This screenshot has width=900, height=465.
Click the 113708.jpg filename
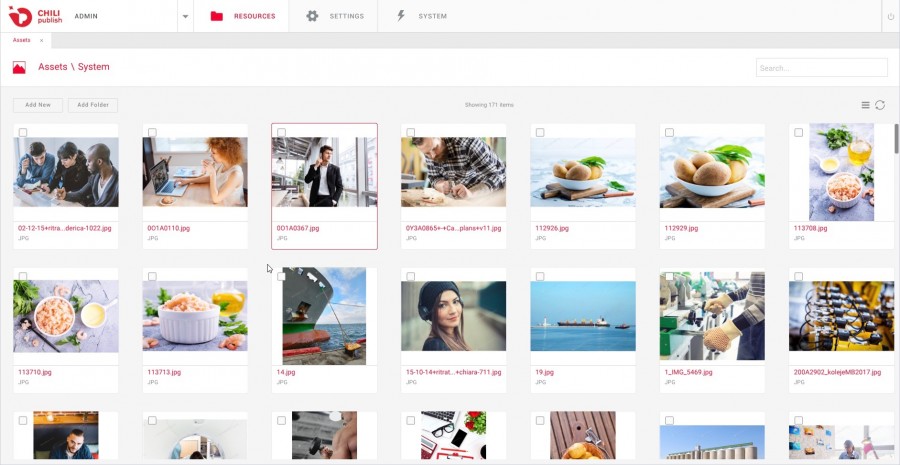click(810, 228)
